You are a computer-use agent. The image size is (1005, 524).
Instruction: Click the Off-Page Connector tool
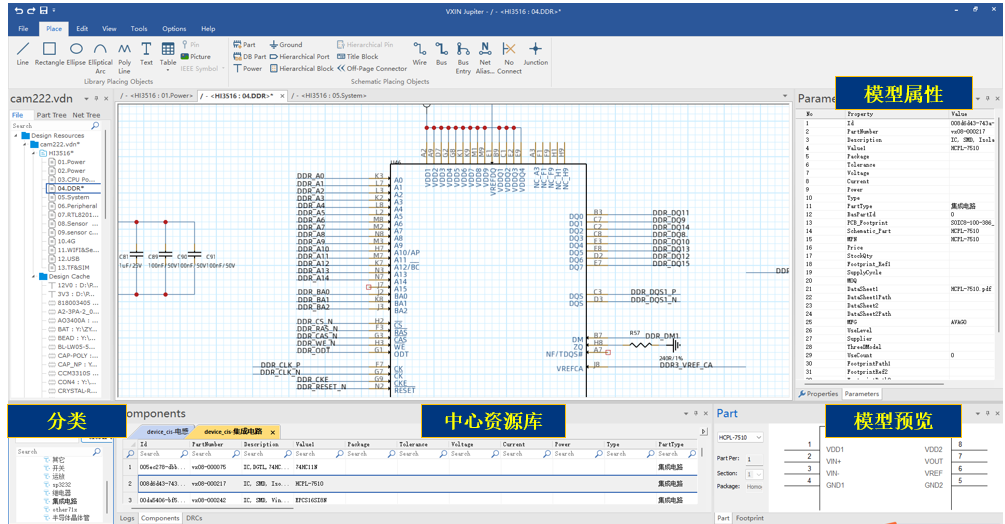372,69
